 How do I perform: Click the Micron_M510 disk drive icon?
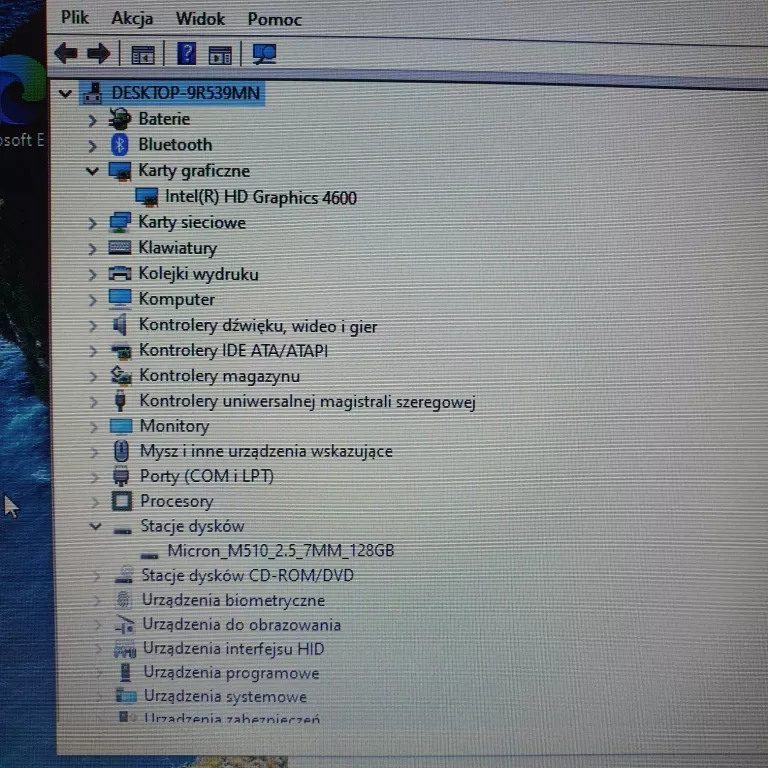(x=149, y=555)
